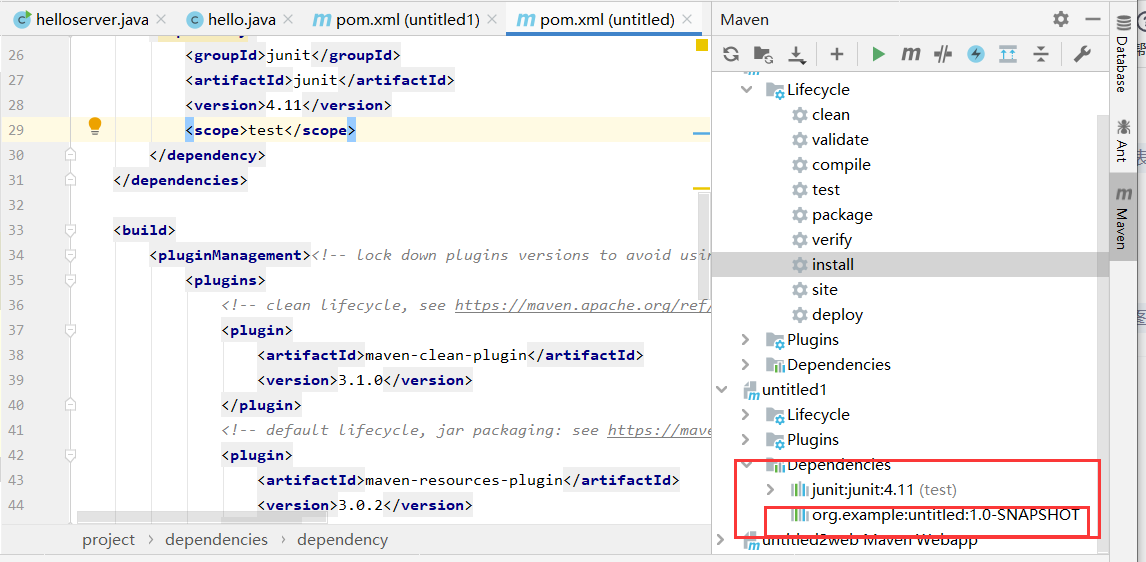1146x562 pixels.
Task: Expand untitled2web Maven Webapp project
Action: (x=722, y=540)
